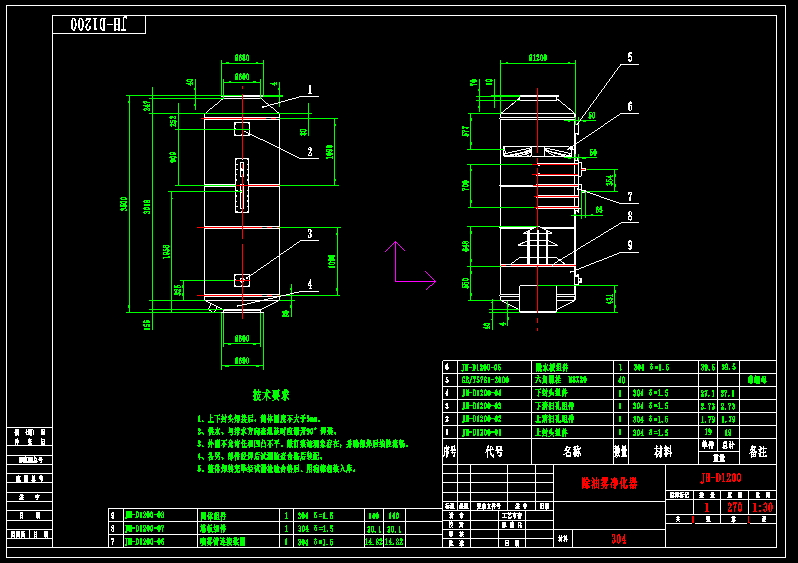Image resolution: width=798 pixels, height=563 pixels.
Task: Select part code JH-D1200-05 in row 6
Action: [481, 367]
